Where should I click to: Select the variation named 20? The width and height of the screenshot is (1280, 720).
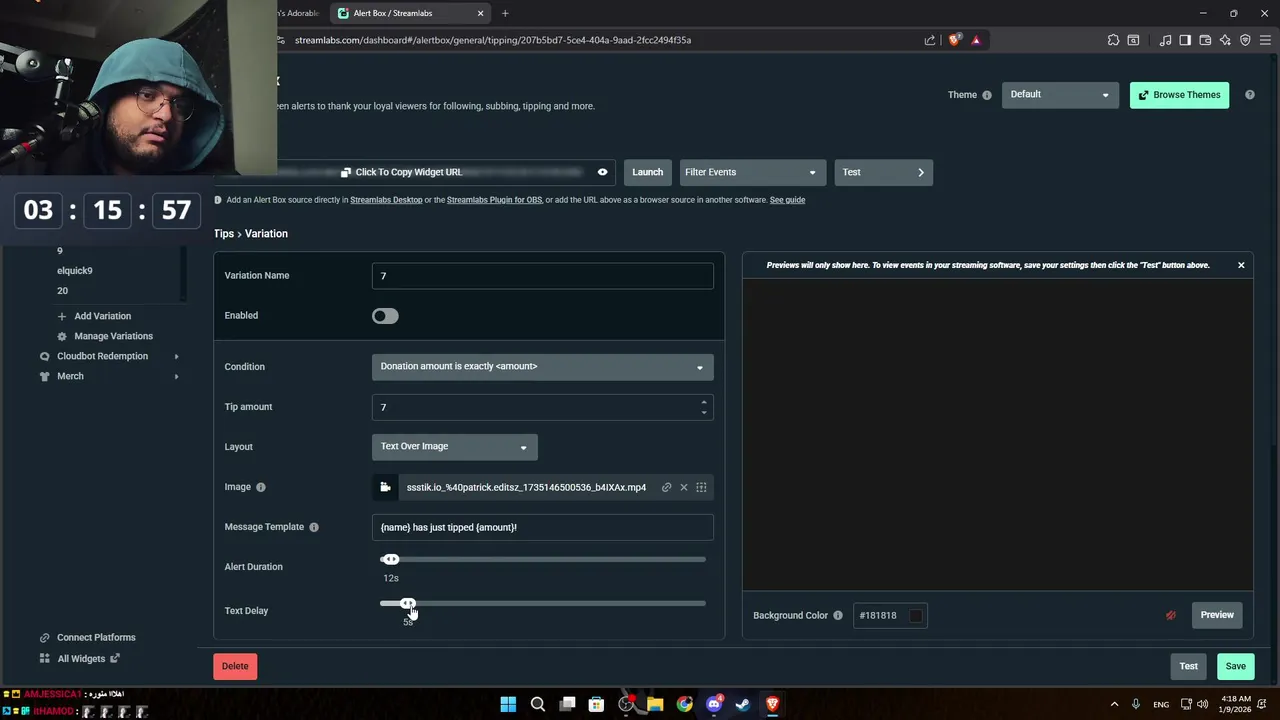[x=62, y=290]
